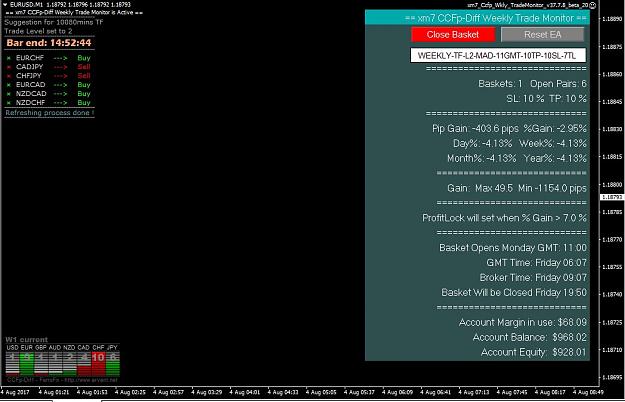Screen dimensions: 625x402
Task: Click the green arrow in the EURCAD row
Action: click(x=61, y=85)
